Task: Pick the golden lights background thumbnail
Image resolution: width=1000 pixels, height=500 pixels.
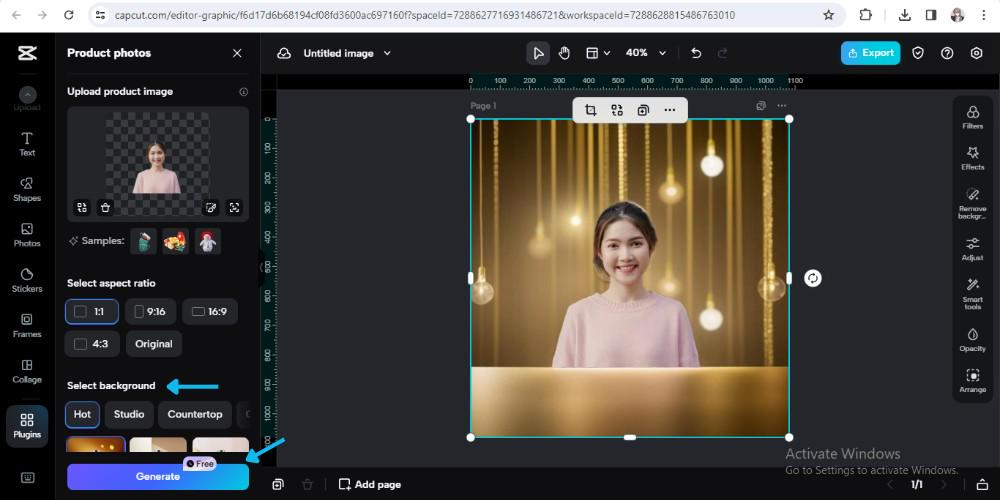Action: [96, 445]
